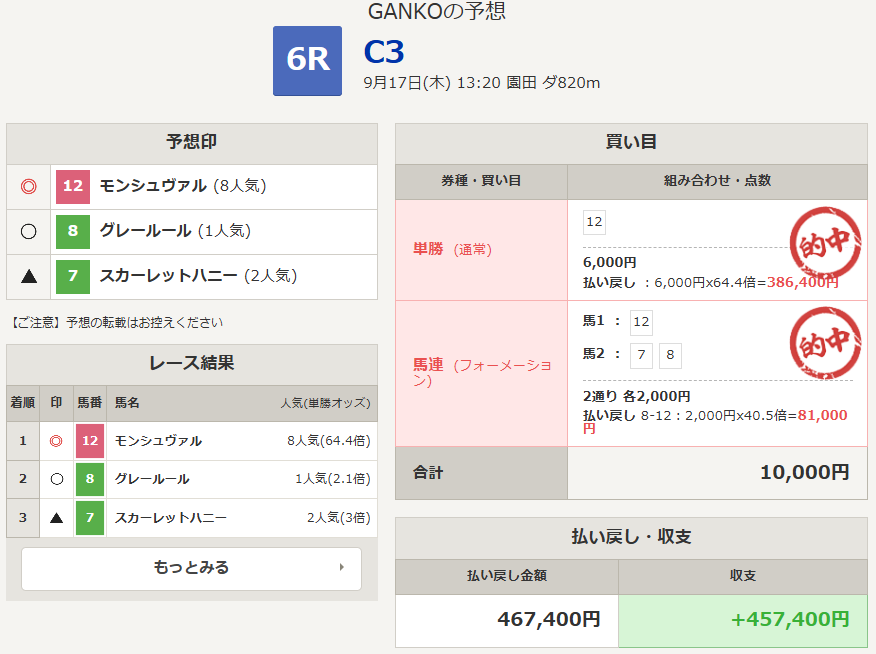Screen dimensions: 876x654
Task: Click the arrow on もっとみる button
Action: (342, 567)
